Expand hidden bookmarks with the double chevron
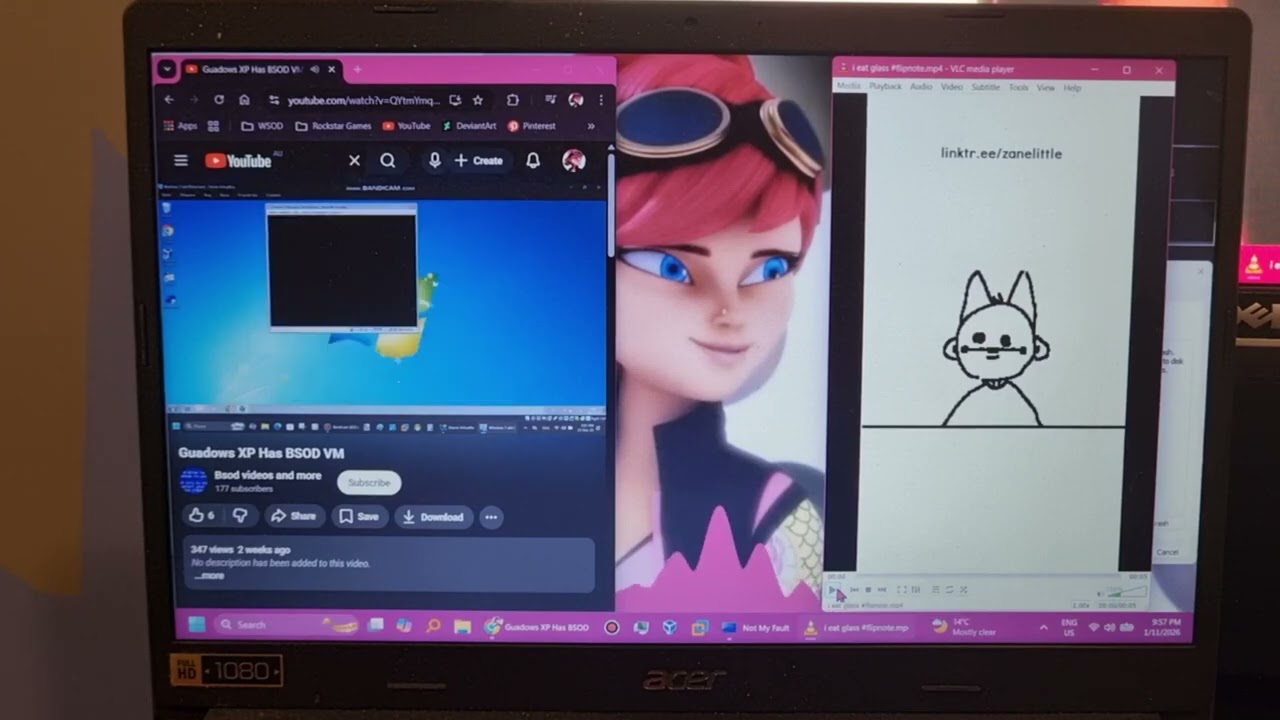 pyautogui.click(x=591, y=126)
